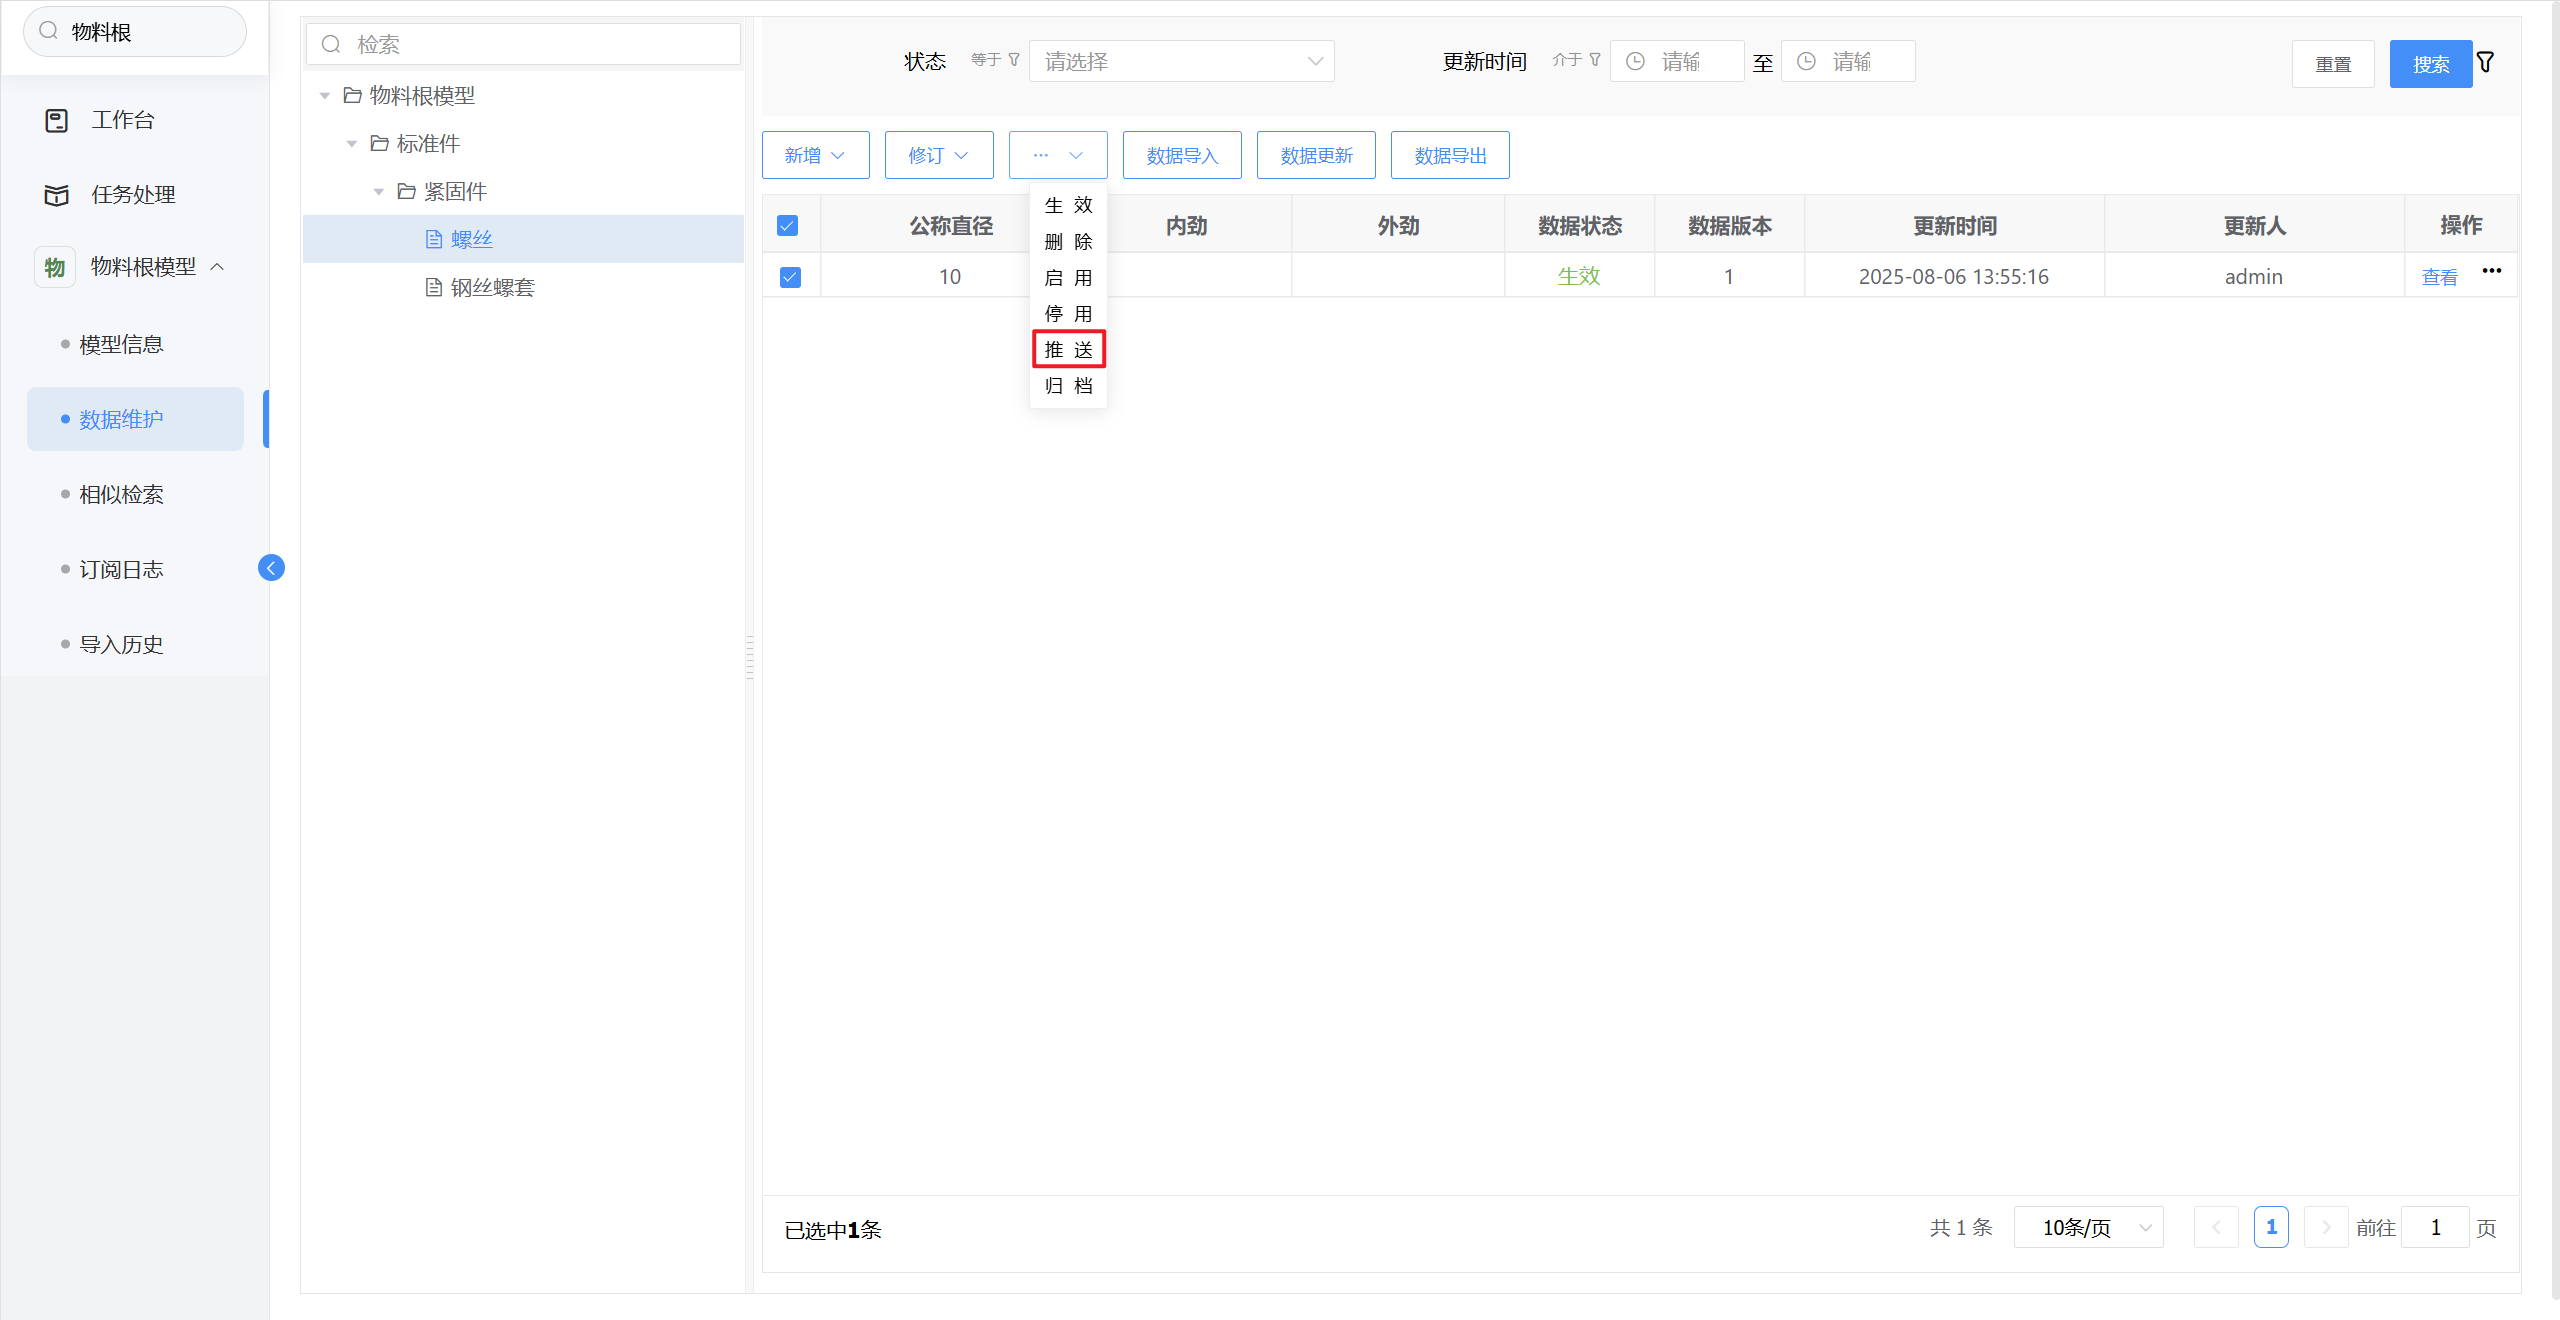This screenshot has width=2560, height=1320.
Task: Choose 归档 from the dropdown menu
Action: pyautogui.click(x=1068, y=386)
